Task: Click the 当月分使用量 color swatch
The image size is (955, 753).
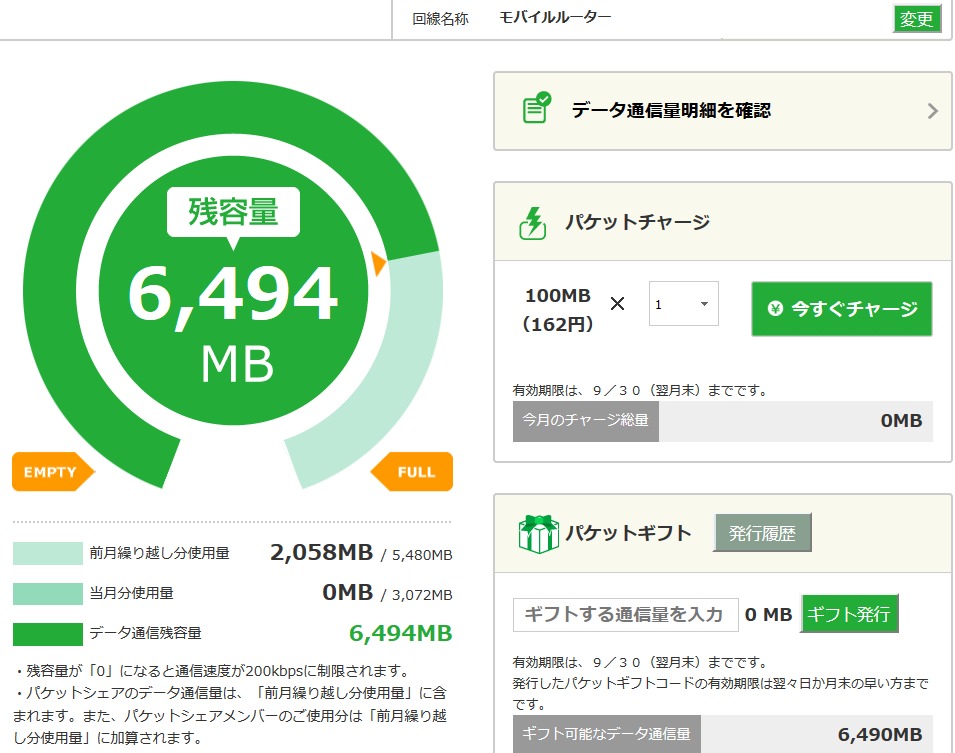Action: (x=47, y=593)
